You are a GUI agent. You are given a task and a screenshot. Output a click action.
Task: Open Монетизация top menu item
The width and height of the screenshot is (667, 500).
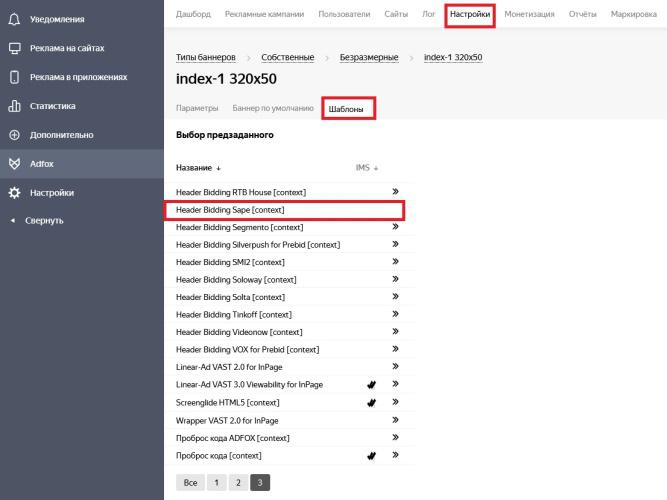tap(529, 14)
